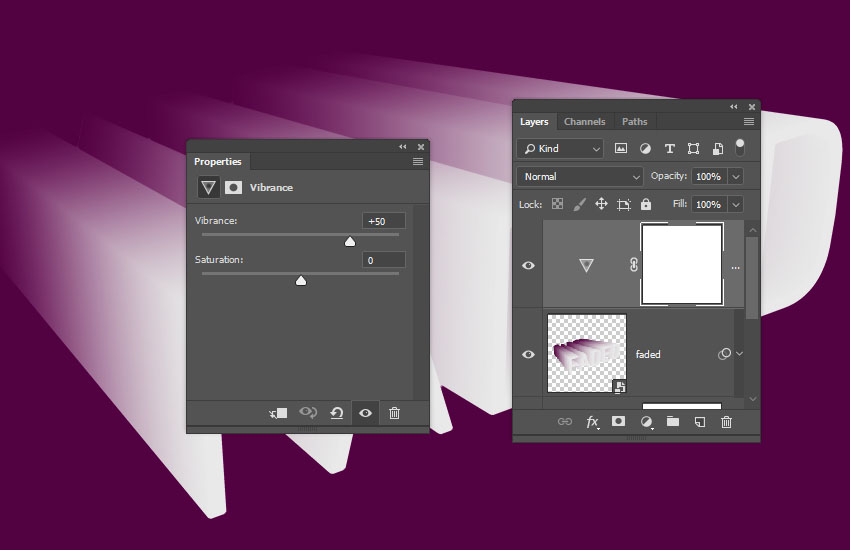This screenshot has height=550, width=850.
Task: Lock all layer attributes
Action: click(646, 204)
